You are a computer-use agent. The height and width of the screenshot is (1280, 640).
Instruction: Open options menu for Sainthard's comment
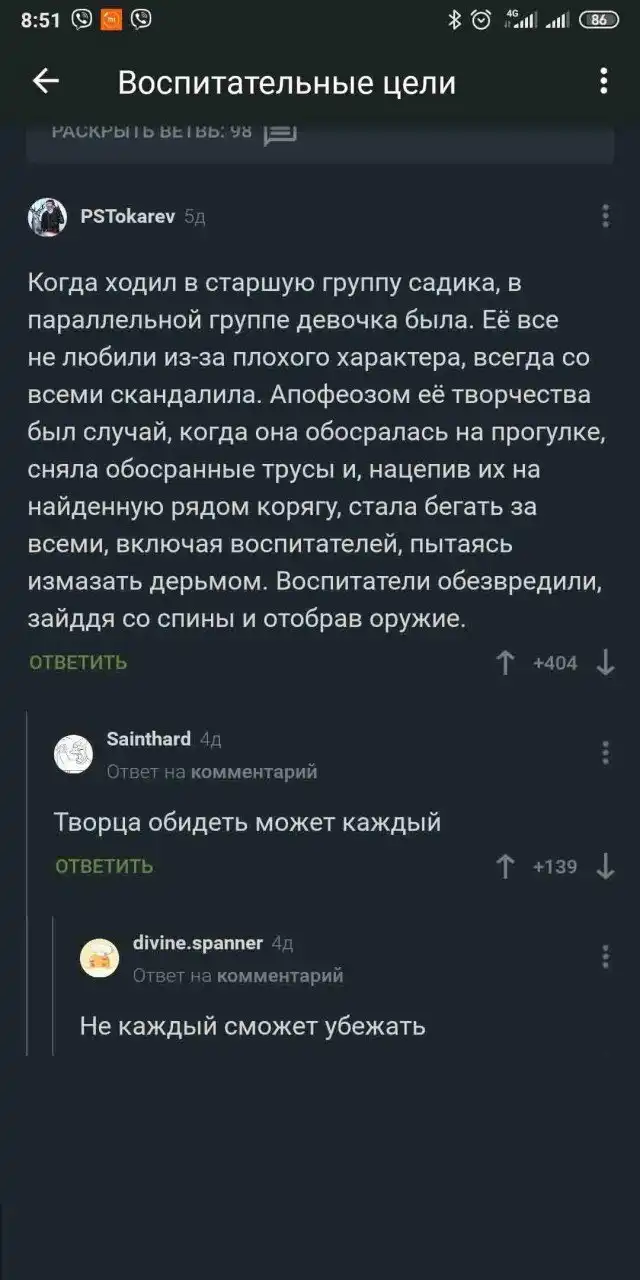(x=605, y=752)
